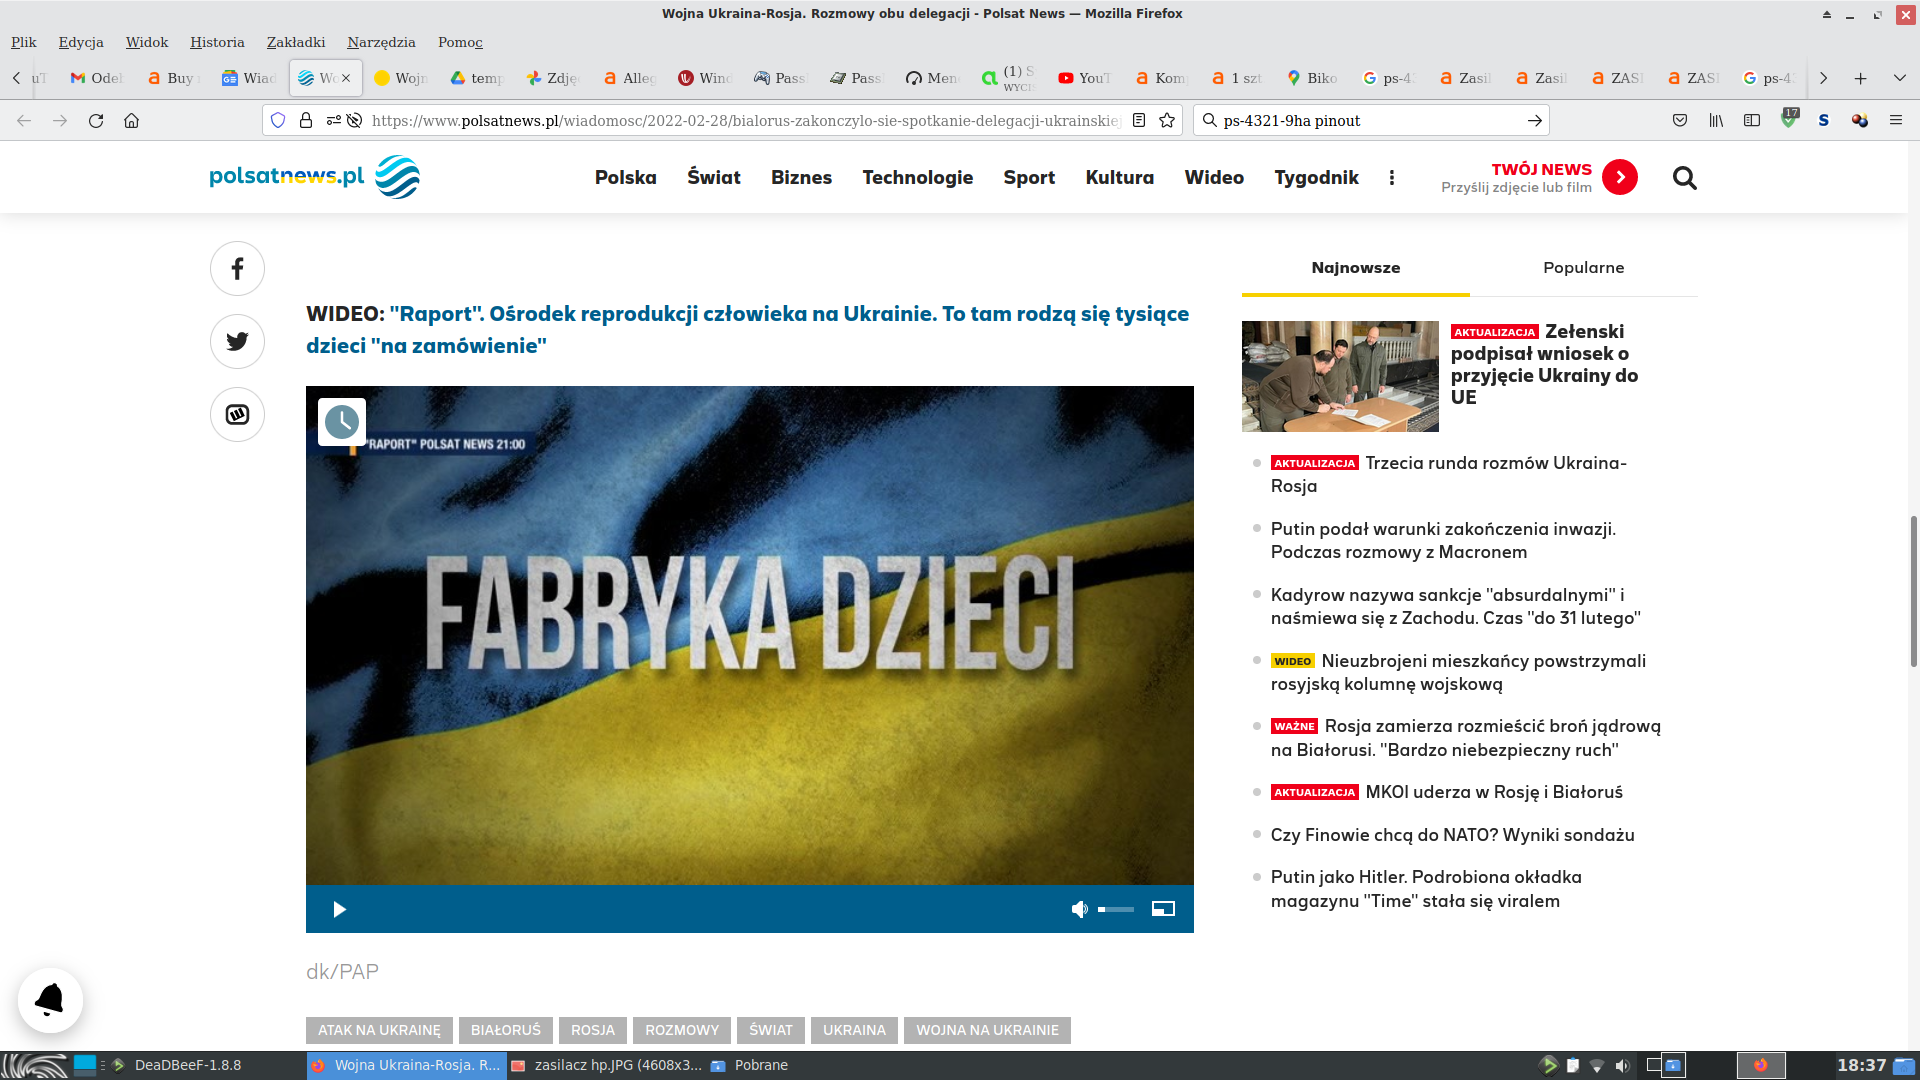
Task: Play the Fabryka Dzieci video
Action: coord(339,909)
